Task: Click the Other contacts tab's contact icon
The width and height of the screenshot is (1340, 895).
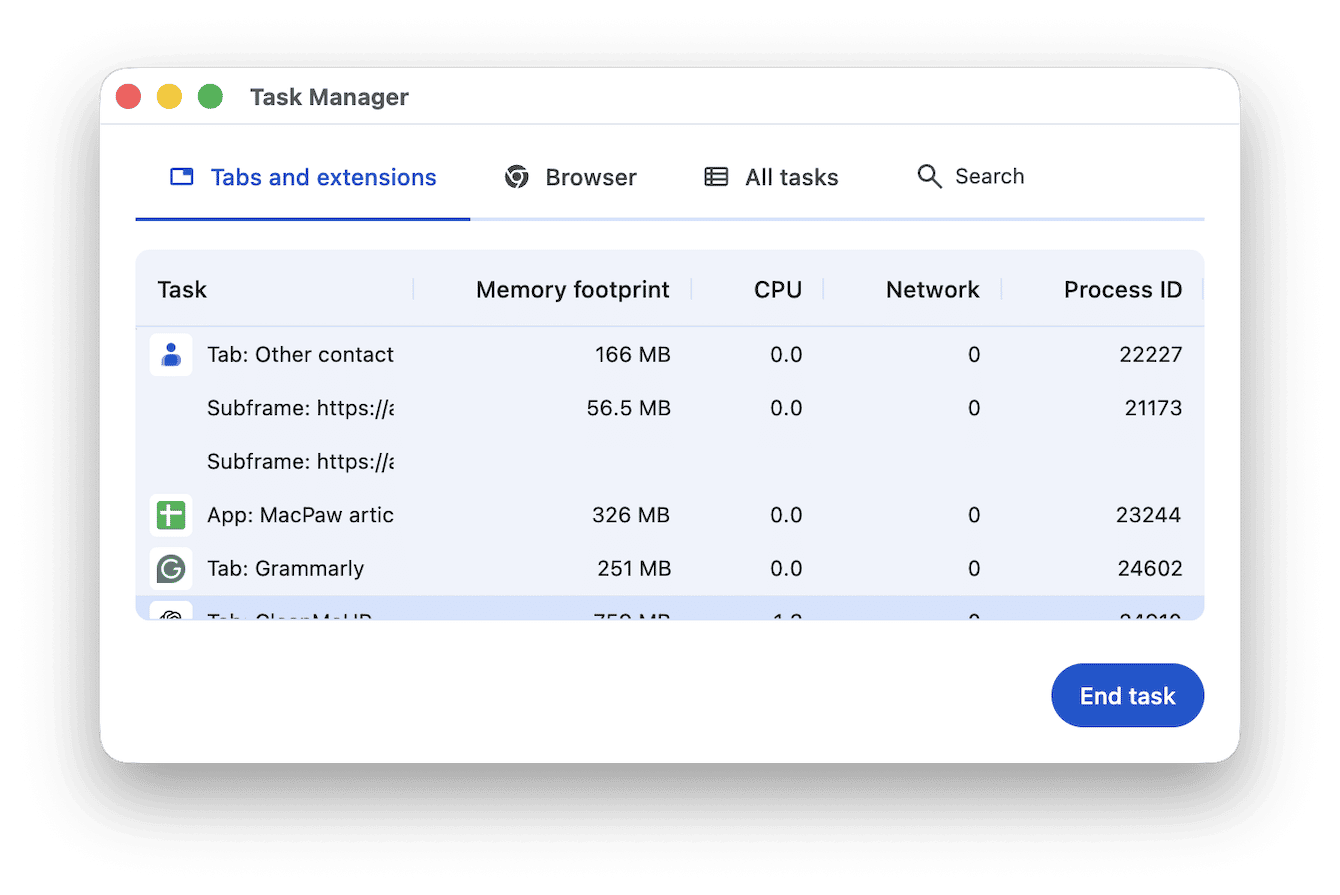Action: click(171, 355)
